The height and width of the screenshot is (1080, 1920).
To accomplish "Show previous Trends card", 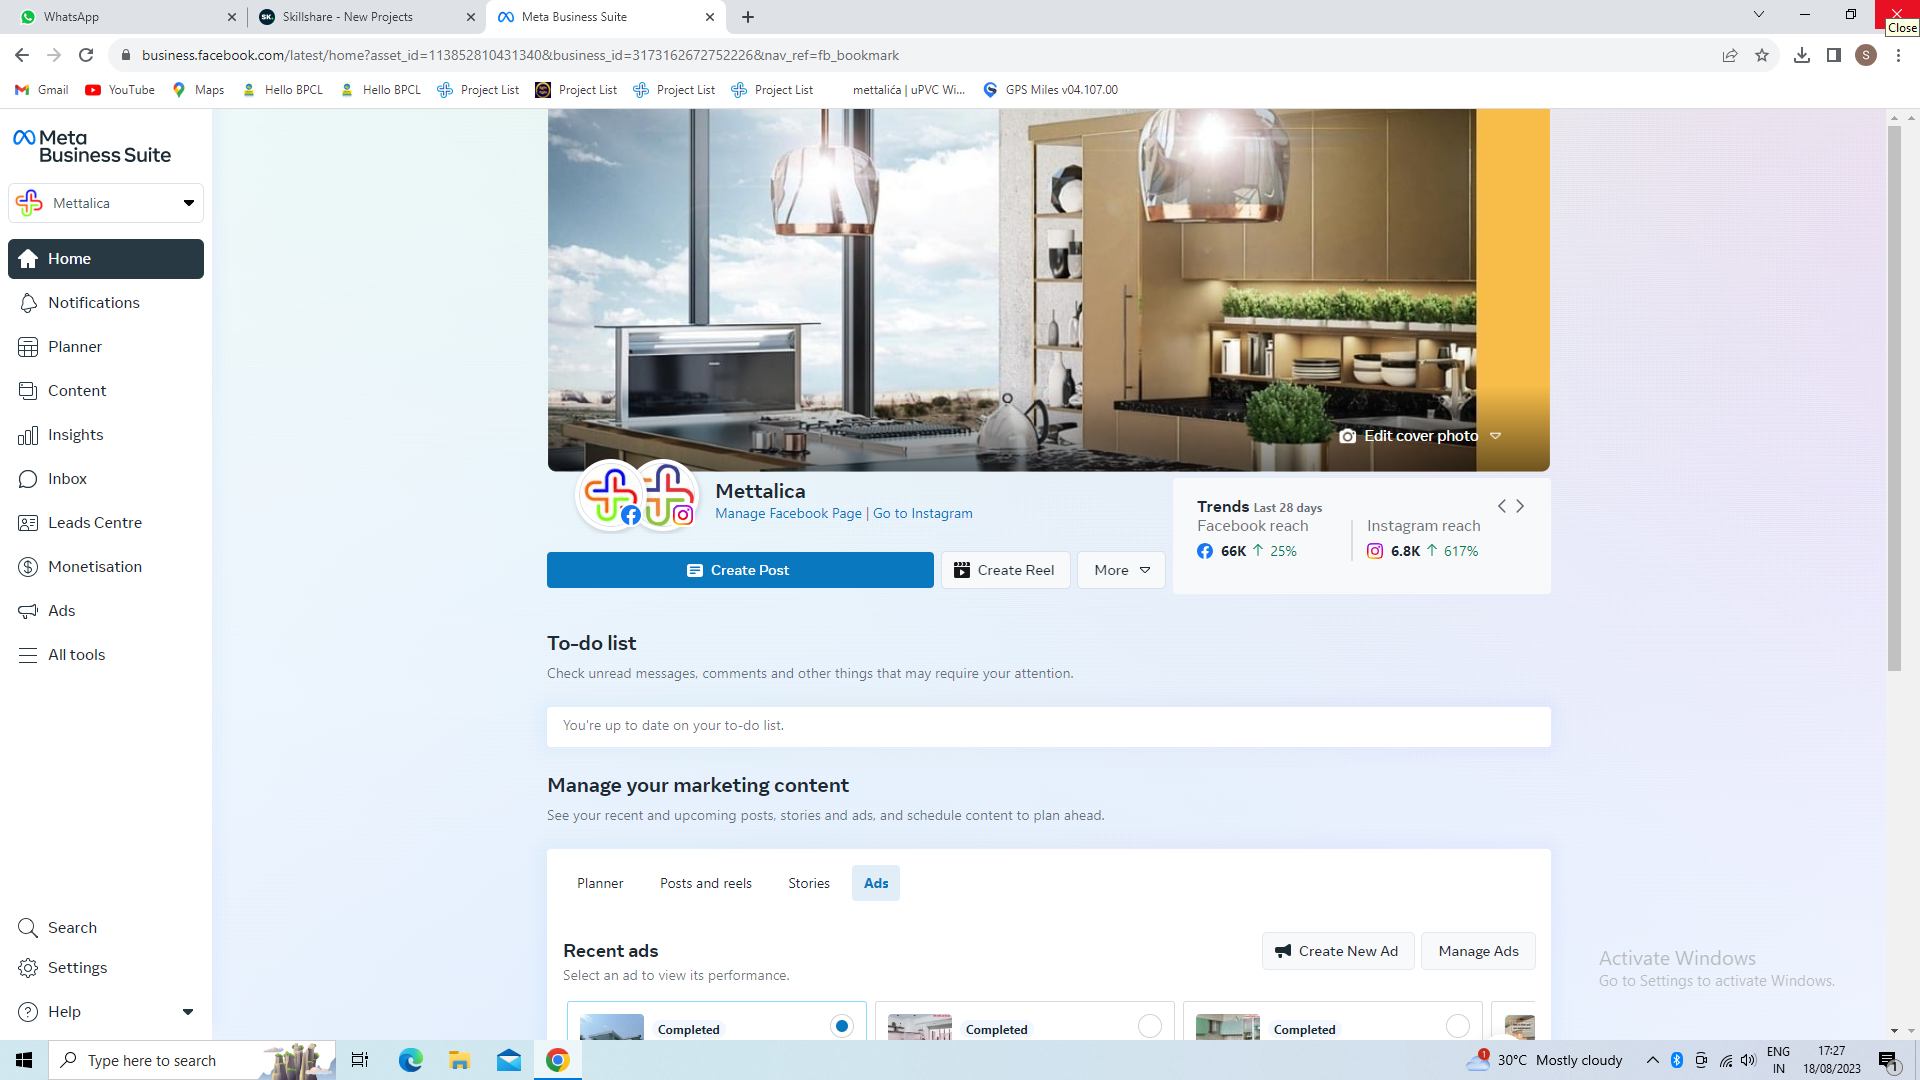I will pyautogui.click(x=1501, y=506).
